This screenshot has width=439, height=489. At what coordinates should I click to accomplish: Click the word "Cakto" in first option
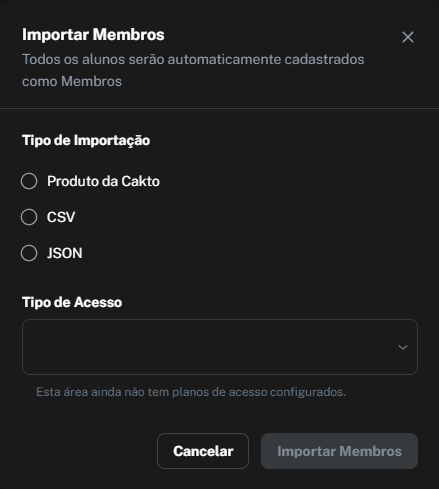coord(140,181)
